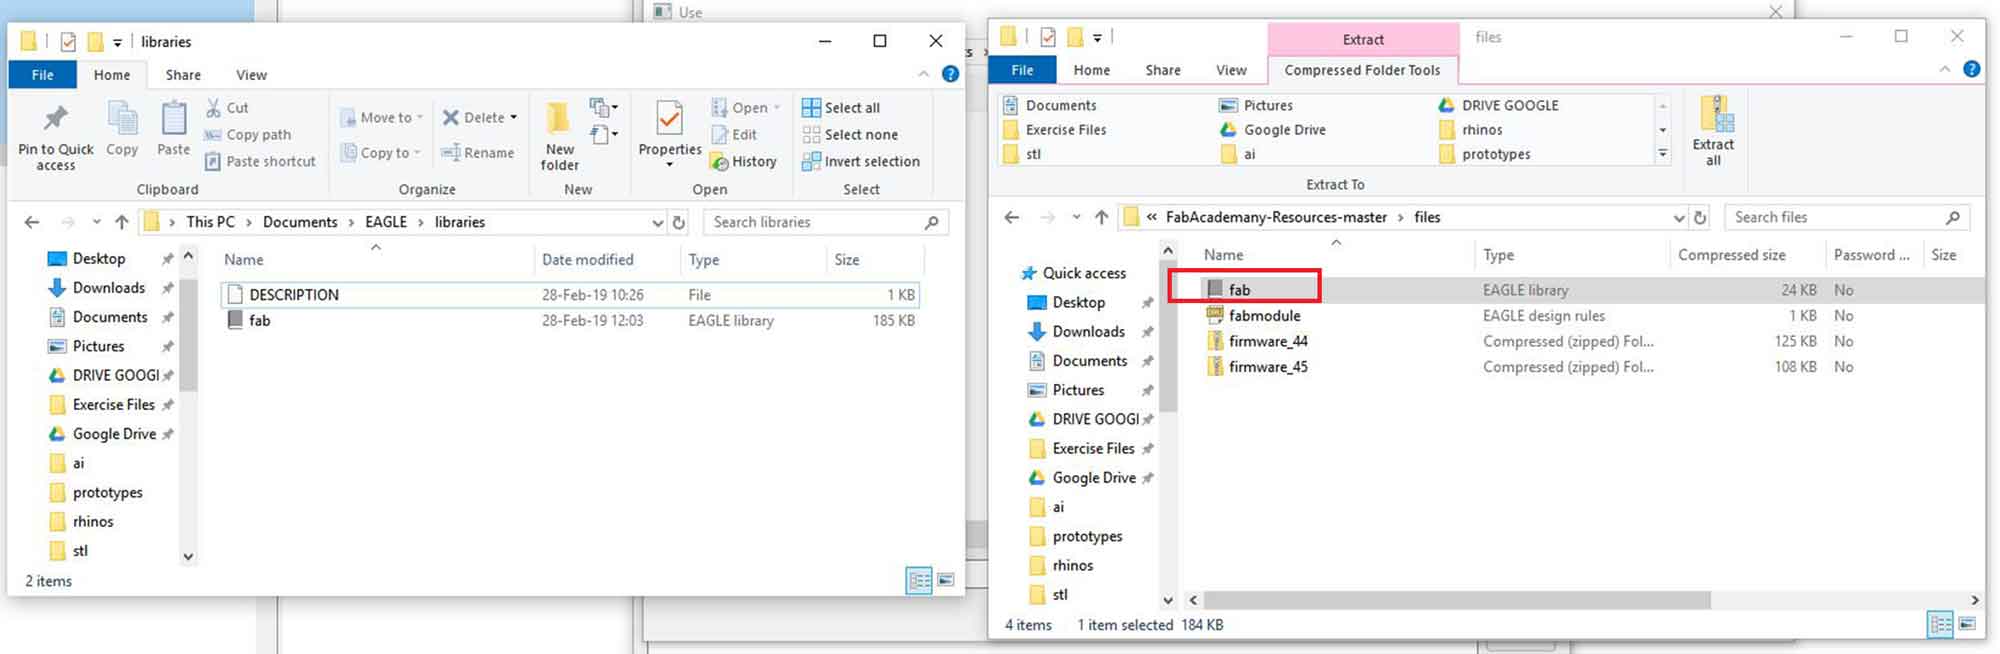Select firmware_45 zipped folder
Viewport: 2000px width, 654px height.
point(1267,367)
